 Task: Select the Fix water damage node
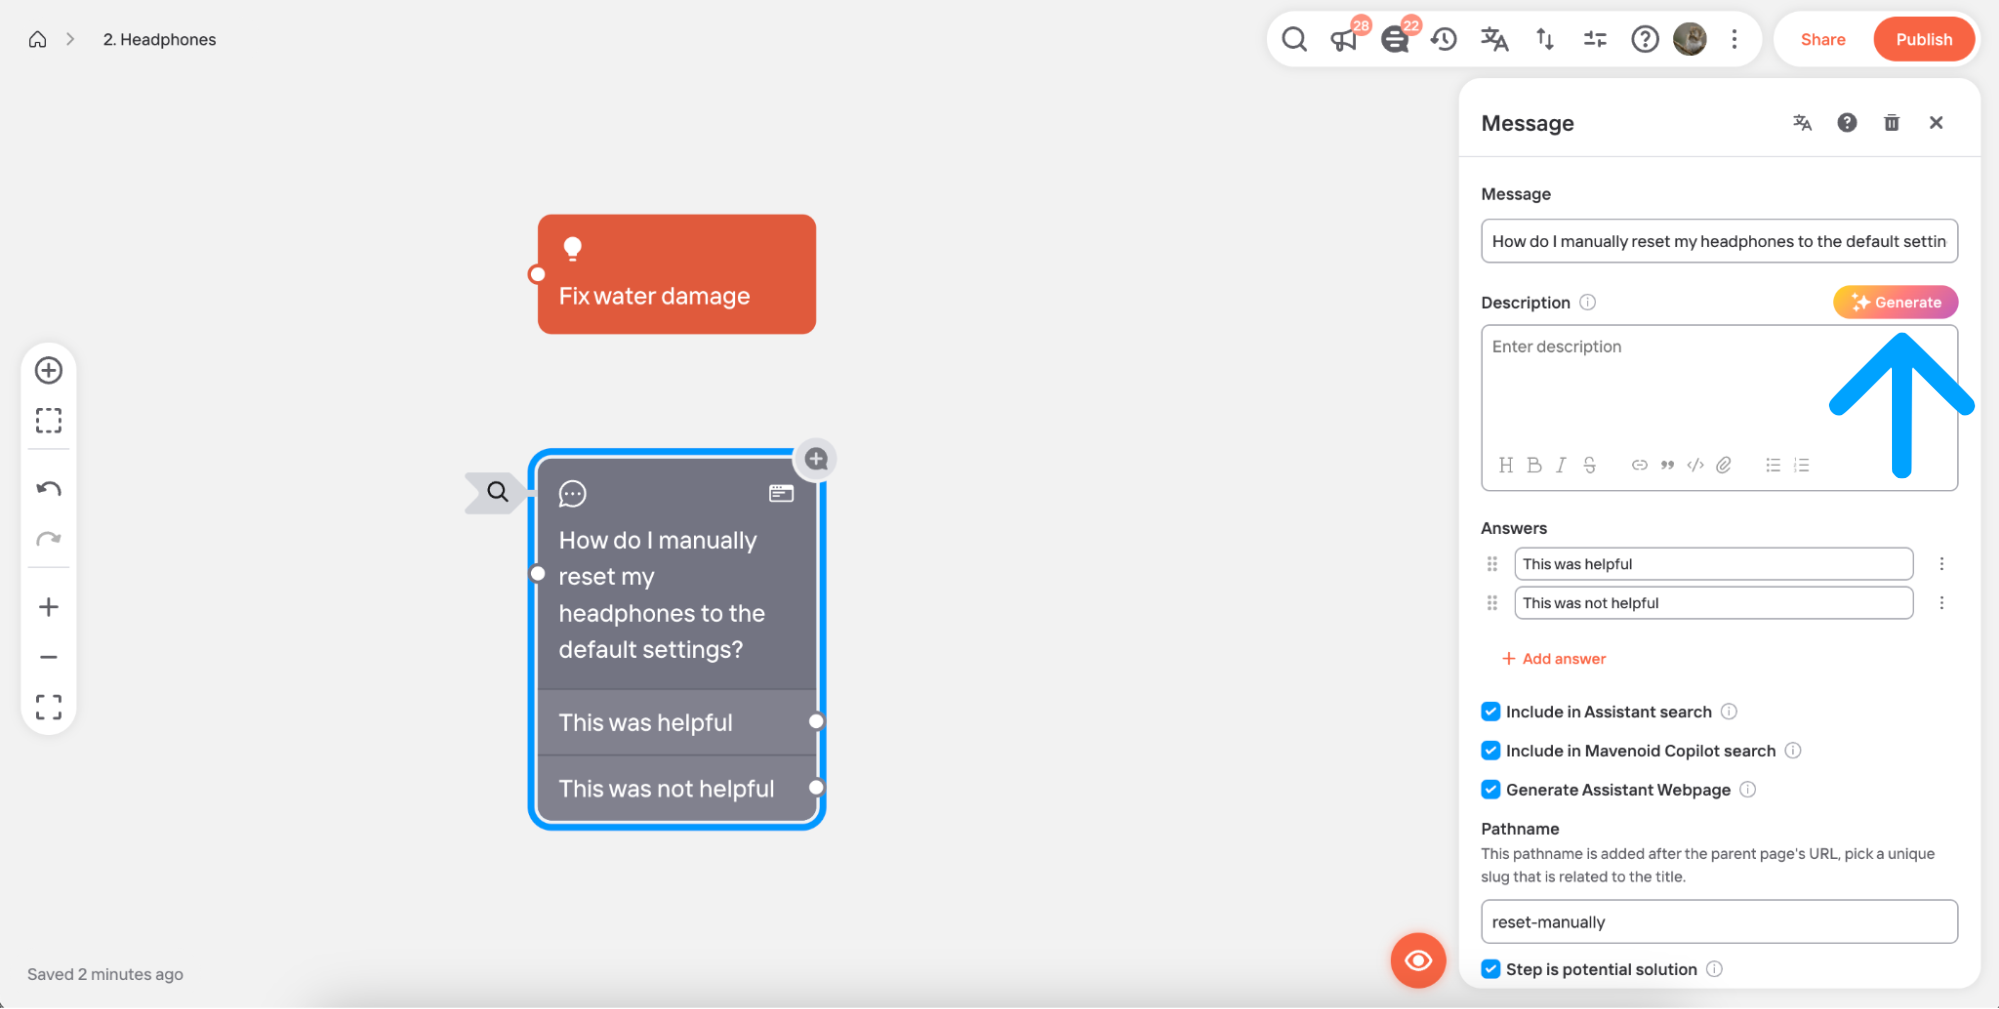pos(677,274)
